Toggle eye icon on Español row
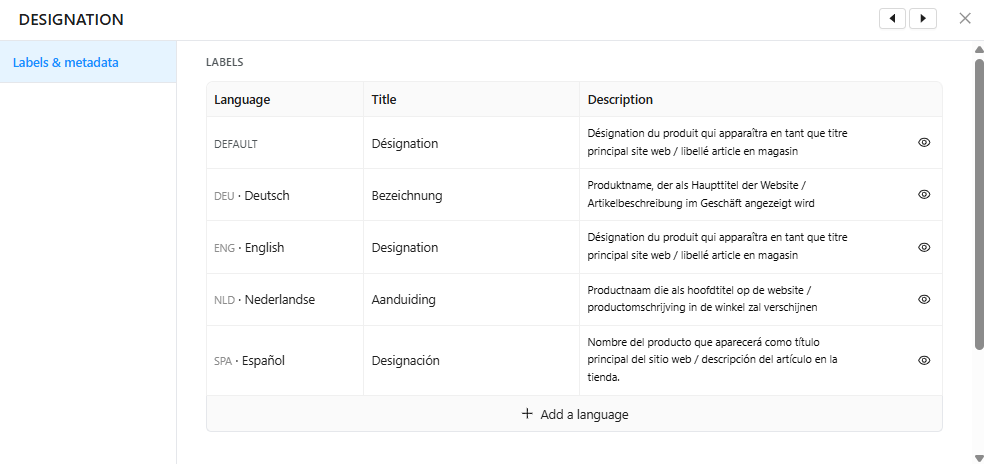This screenshot has height=464, width=984. (924, 360)
